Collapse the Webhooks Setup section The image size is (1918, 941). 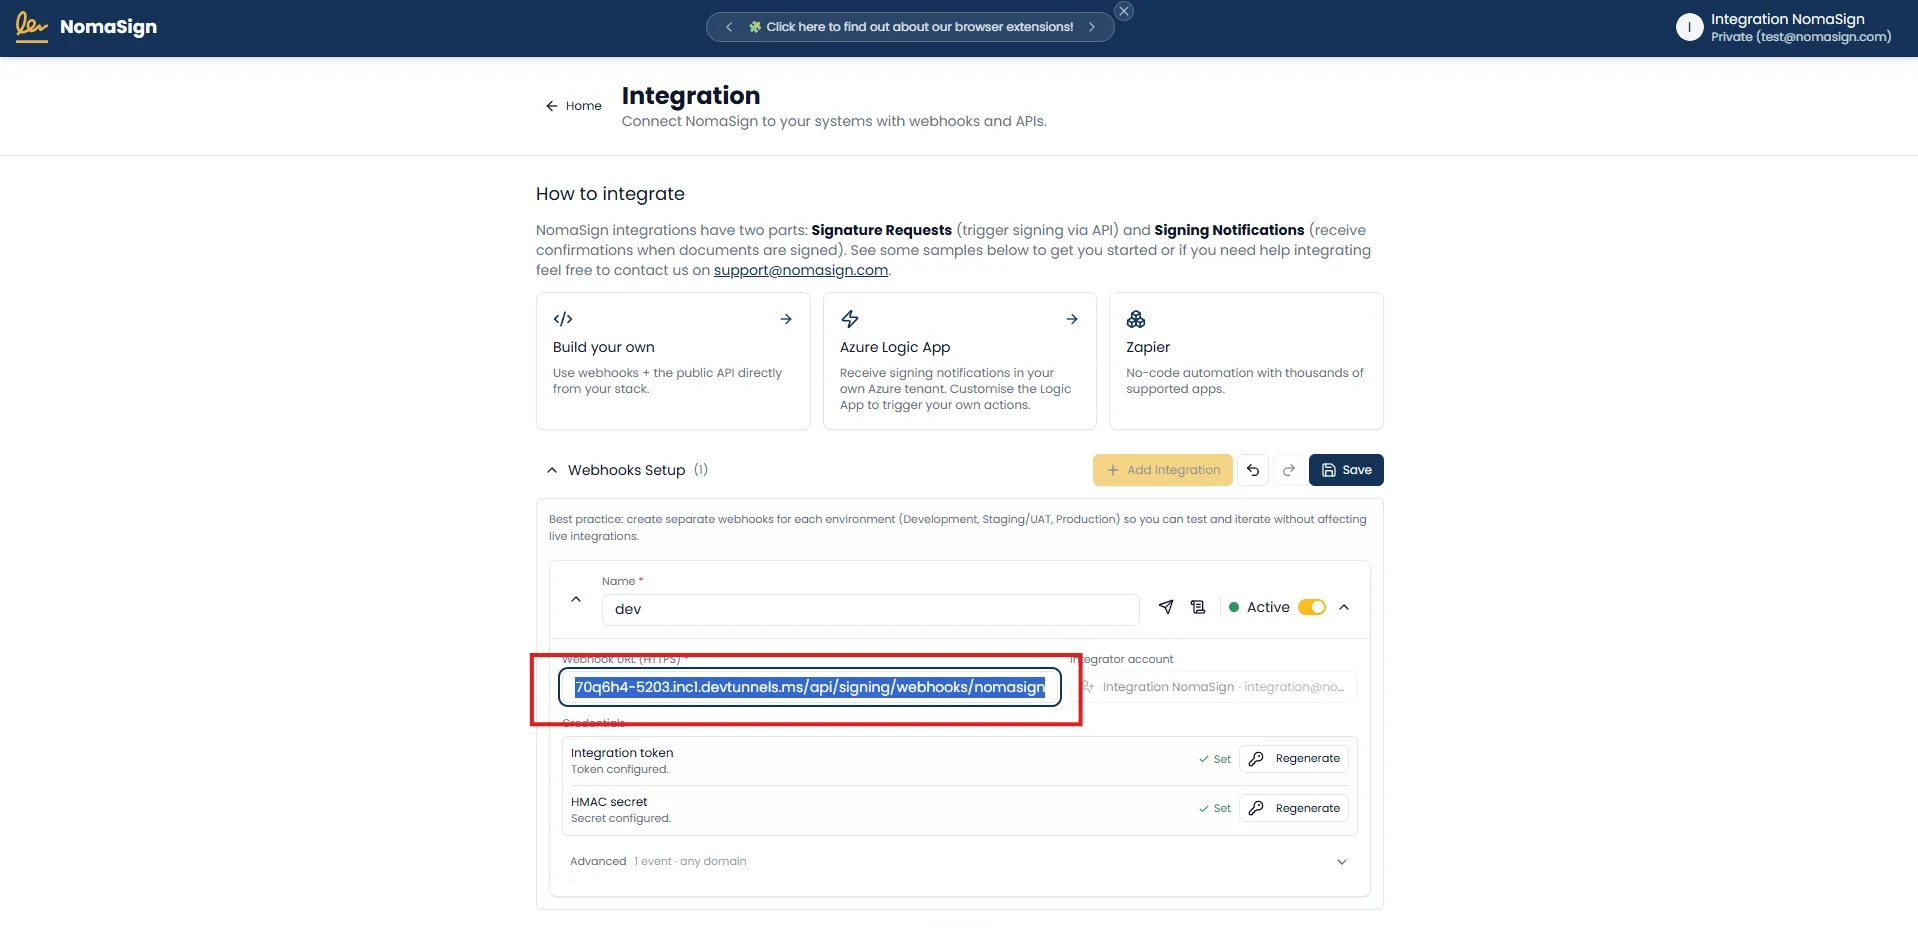[552, 470]
